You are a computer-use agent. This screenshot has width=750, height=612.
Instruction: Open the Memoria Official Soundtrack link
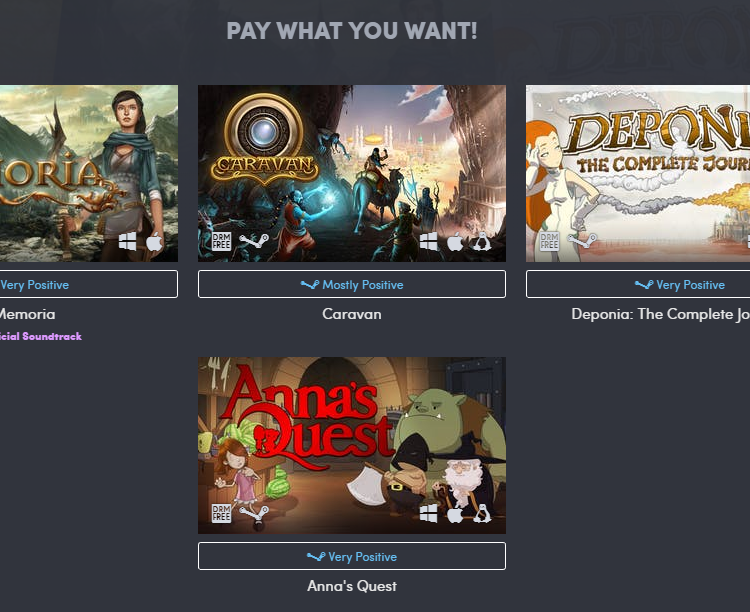(x=41, y=336)
